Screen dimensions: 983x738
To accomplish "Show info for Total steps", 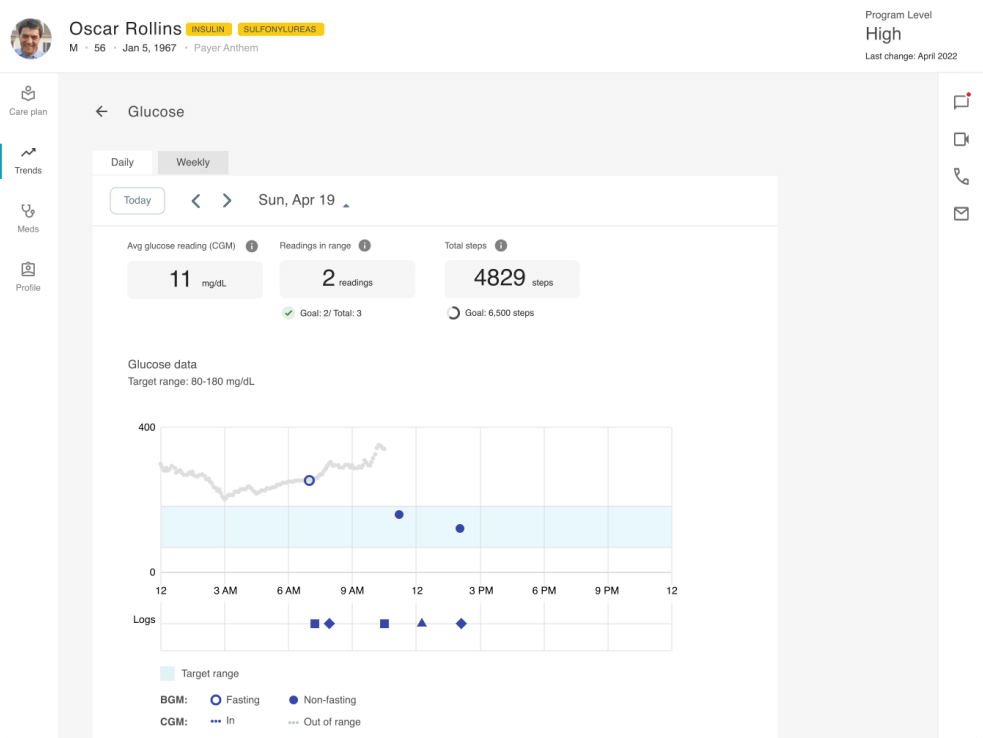I will (x=501, y=246).
